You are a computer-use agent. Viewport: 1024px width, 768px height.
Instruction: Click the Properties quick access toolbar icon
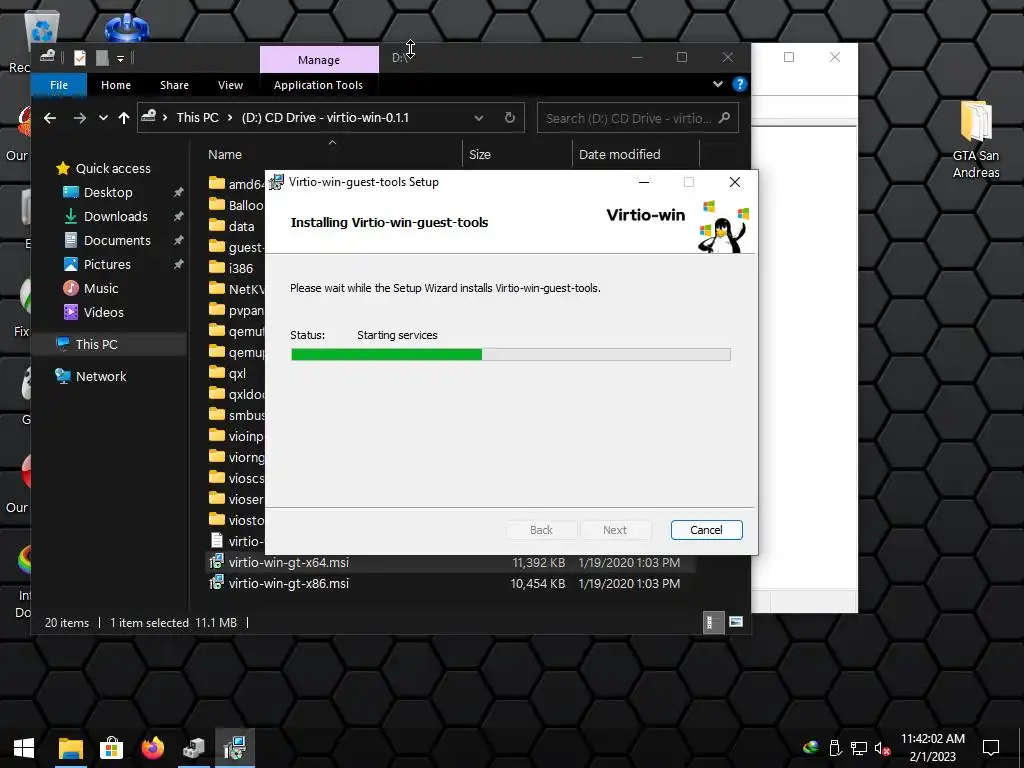(x=80, y=58)
